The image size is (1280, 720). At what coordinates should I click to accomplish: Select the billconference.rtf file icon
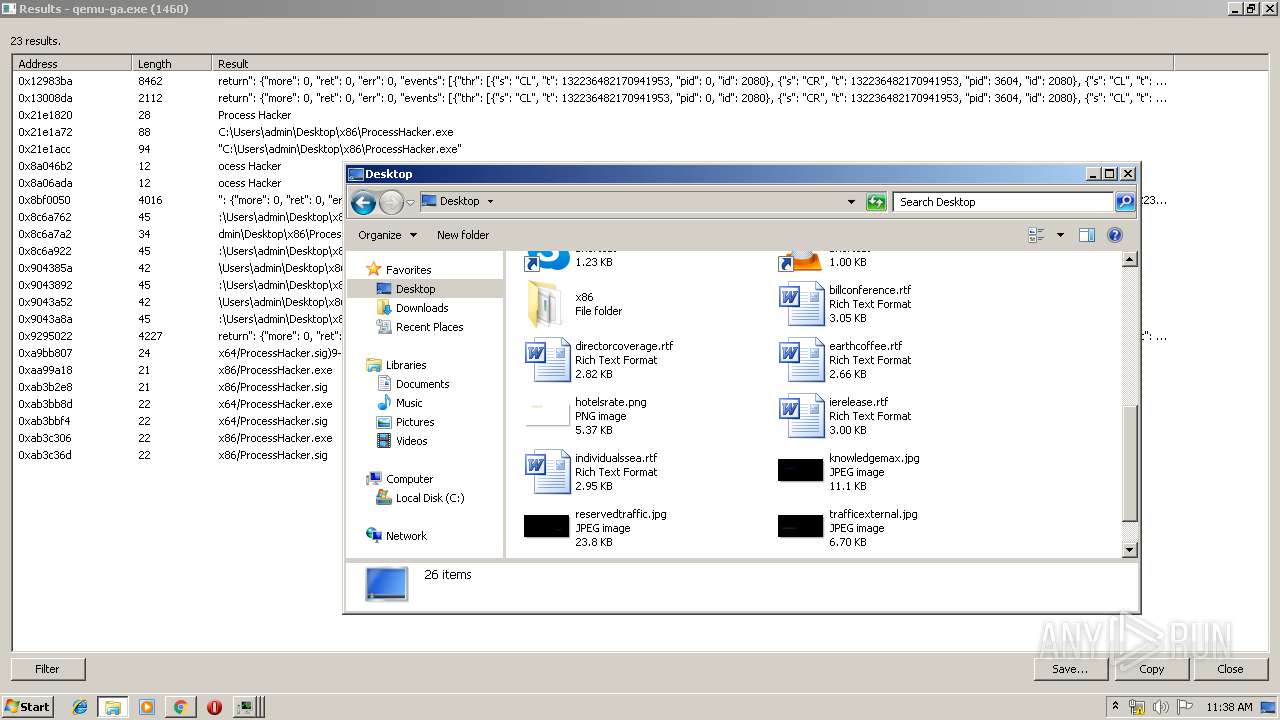pyautogui.click(x=801, y=304)
